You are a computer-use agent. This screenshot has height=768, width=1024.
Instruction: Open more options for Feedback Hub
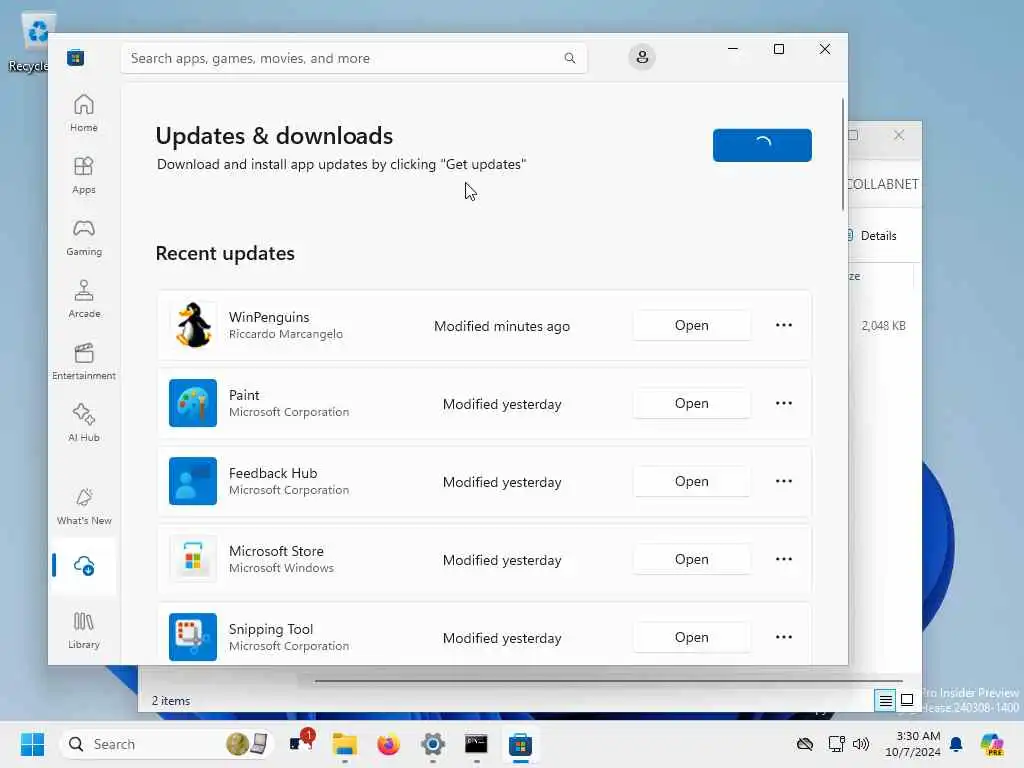point(784,481)
